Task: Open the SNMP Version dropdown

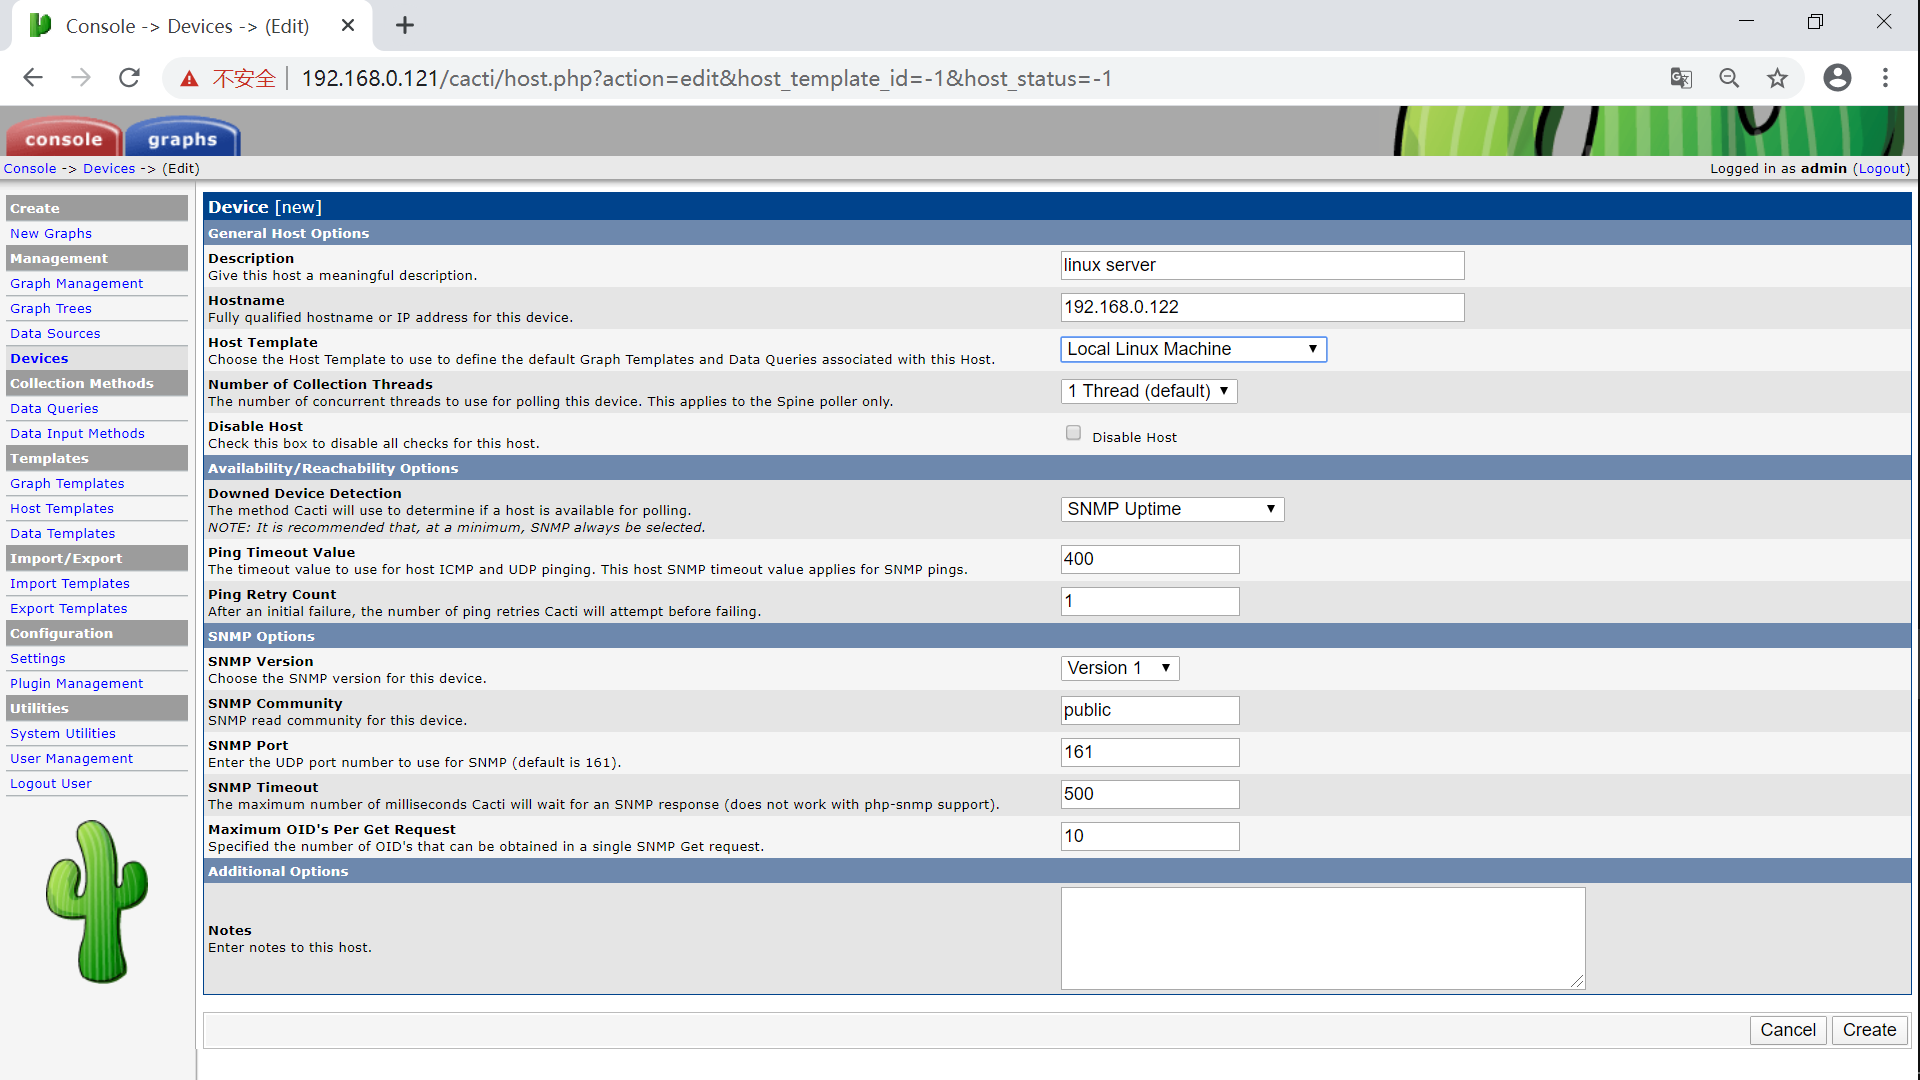Action: tap(1119, 668)
